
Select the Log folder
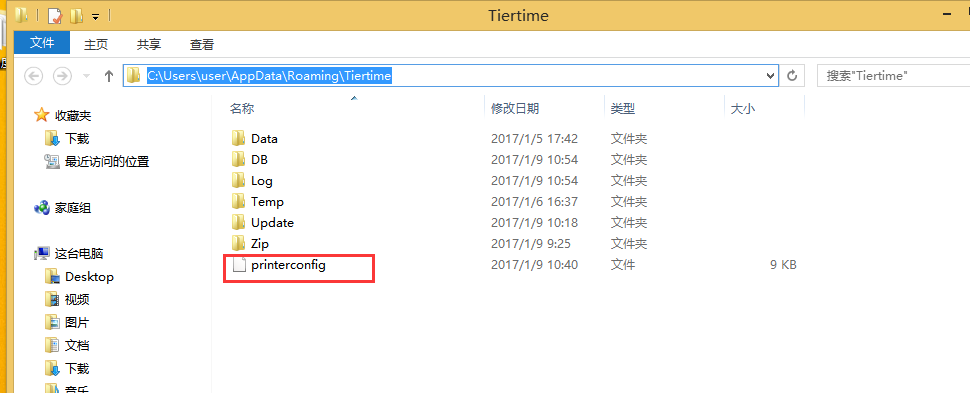262,181
